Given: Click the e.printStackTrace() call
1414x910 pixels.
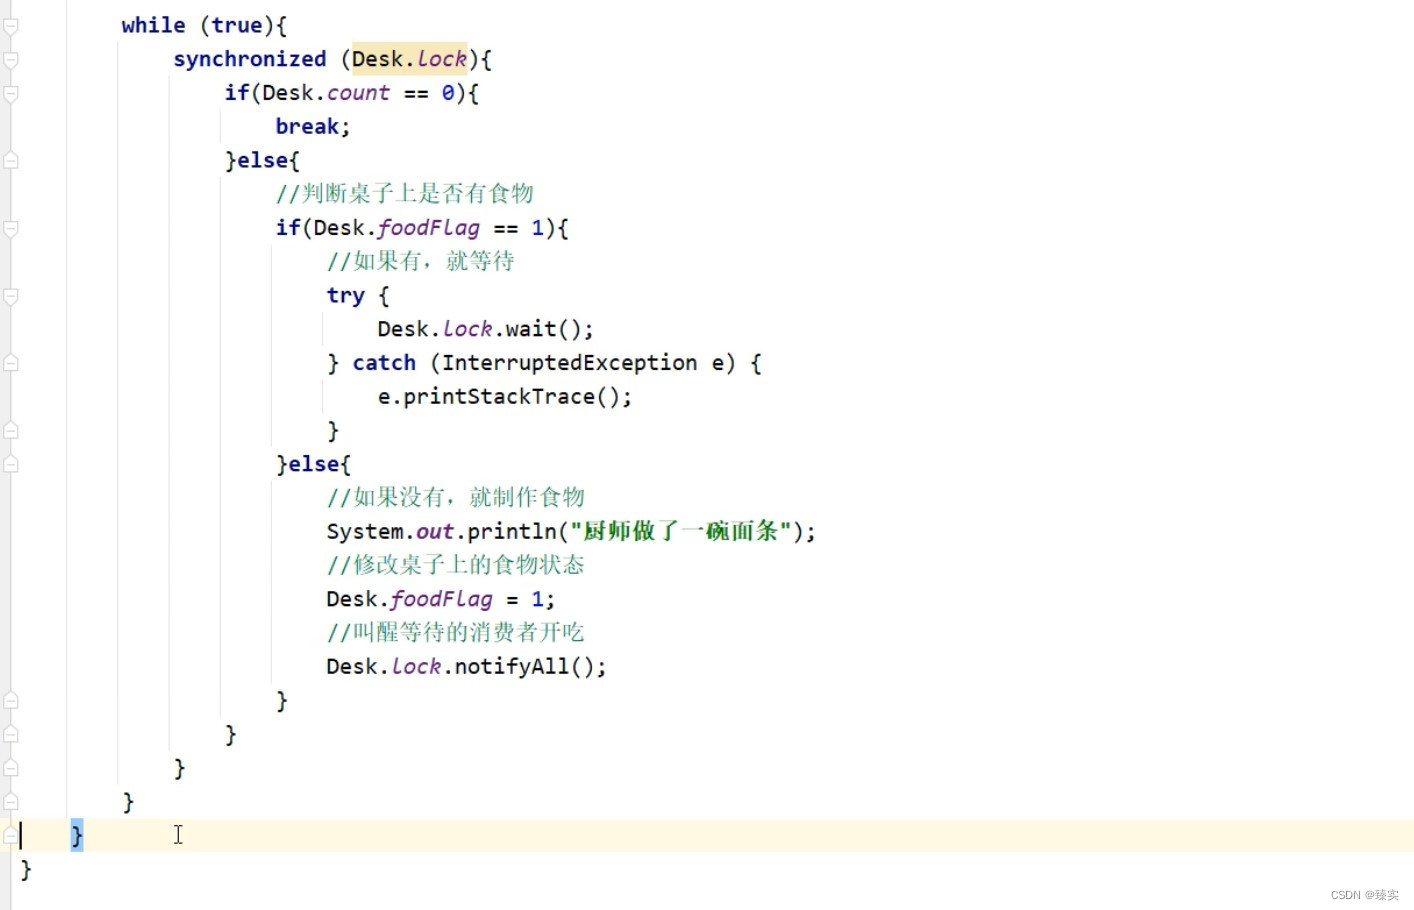Looking at the screenshot, I should 505,397.
